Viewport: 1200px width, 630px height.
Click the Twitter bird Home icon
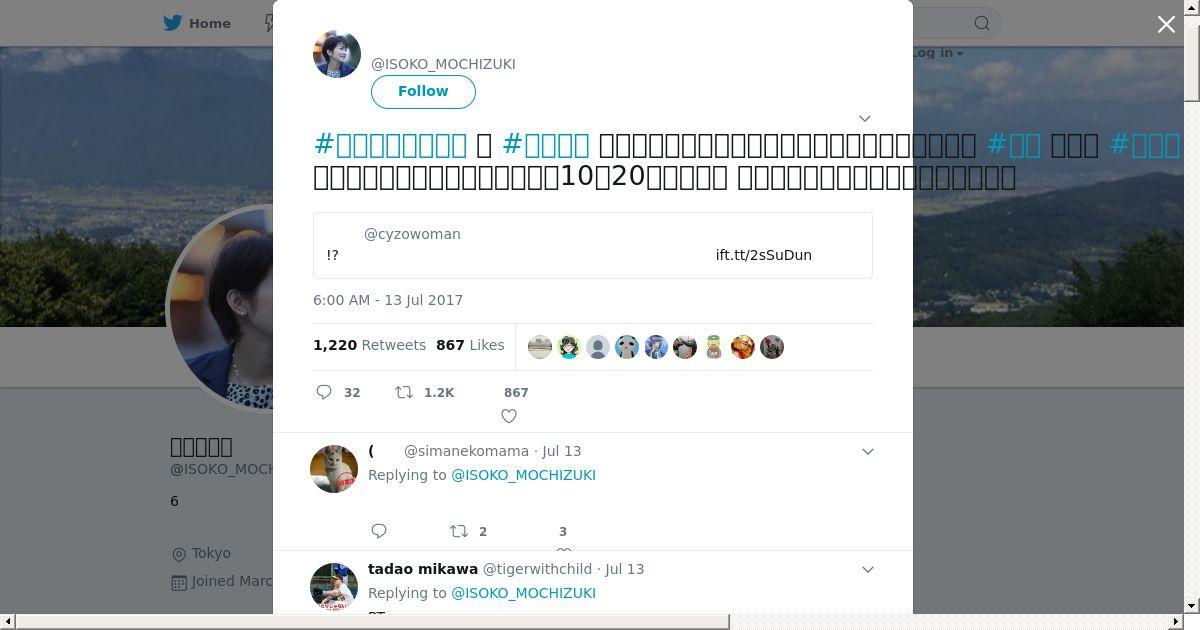pos(174,23)
